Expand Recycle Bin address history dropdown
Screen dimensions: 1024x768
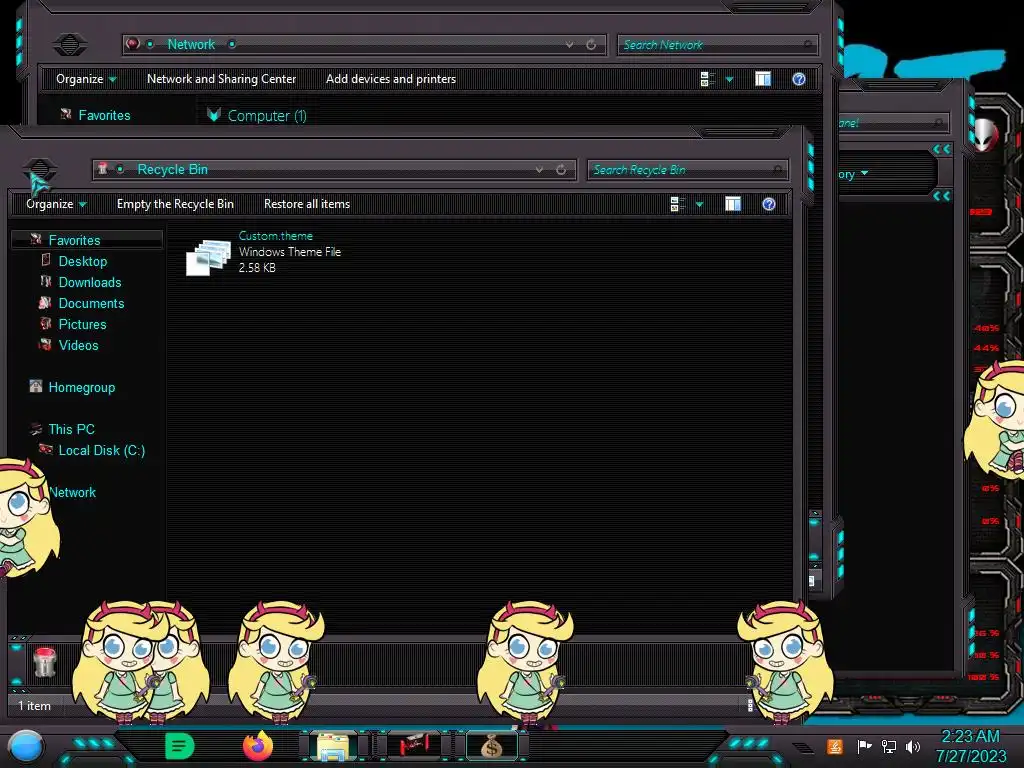click(x=539, y=170)
